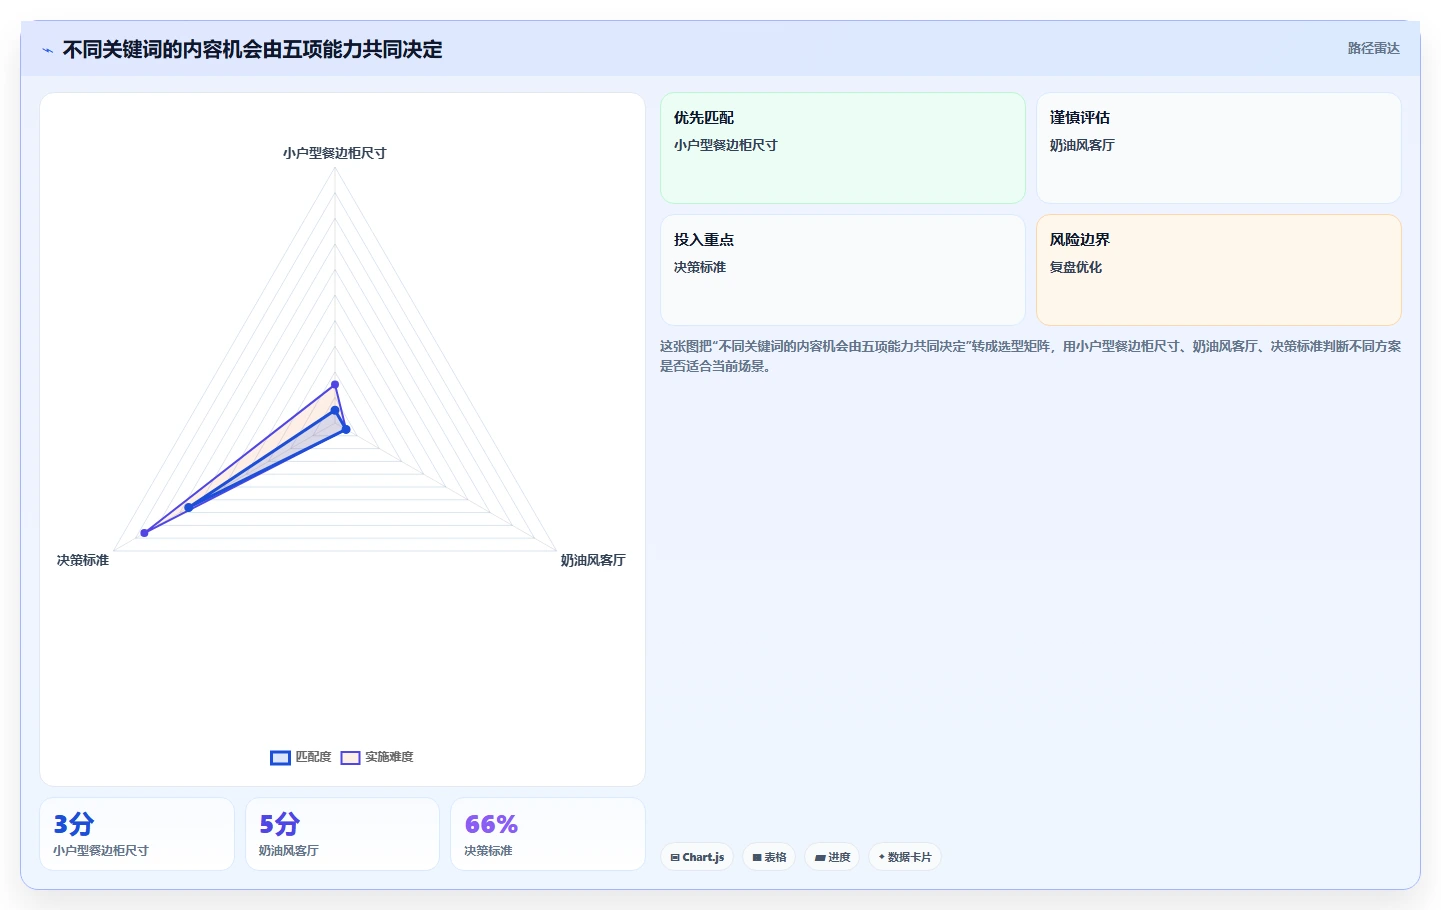Open the 谨慎评估 card
Screen dimensions: 1441x910
point(1218,148)
